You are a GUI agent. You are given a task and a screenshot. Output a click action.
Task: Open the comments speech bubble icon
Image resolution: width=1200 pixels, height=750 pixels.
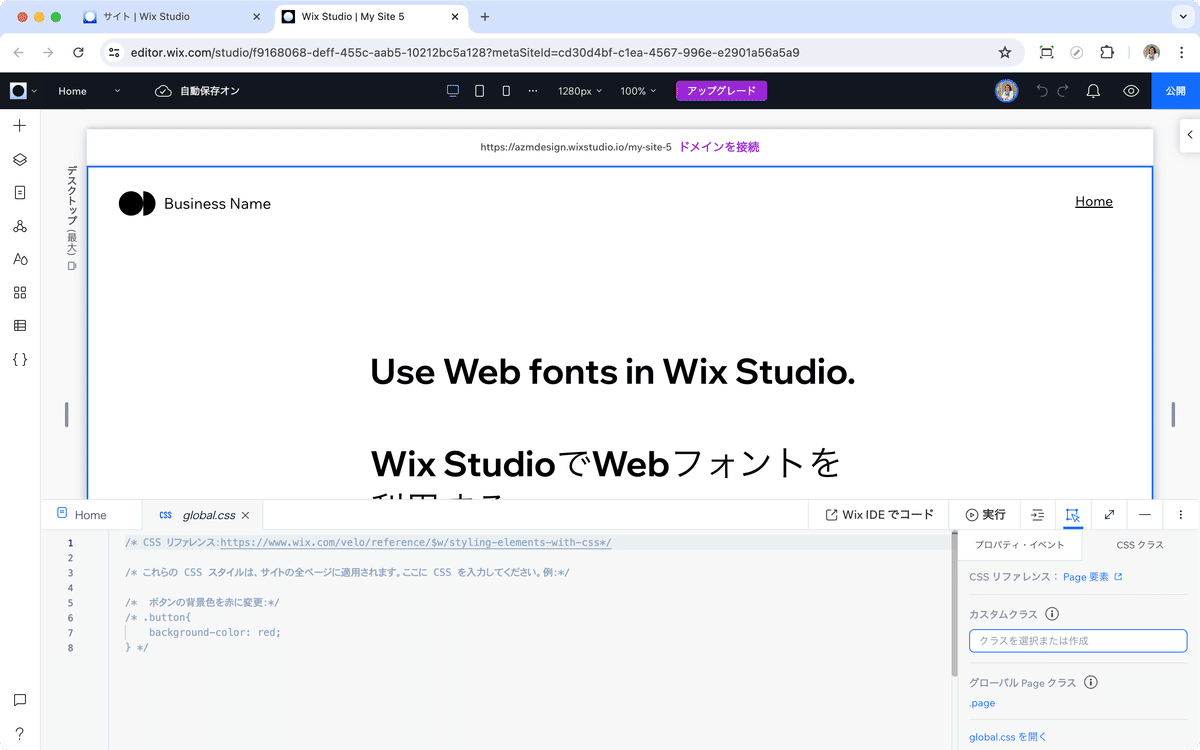tap(19, 700)
